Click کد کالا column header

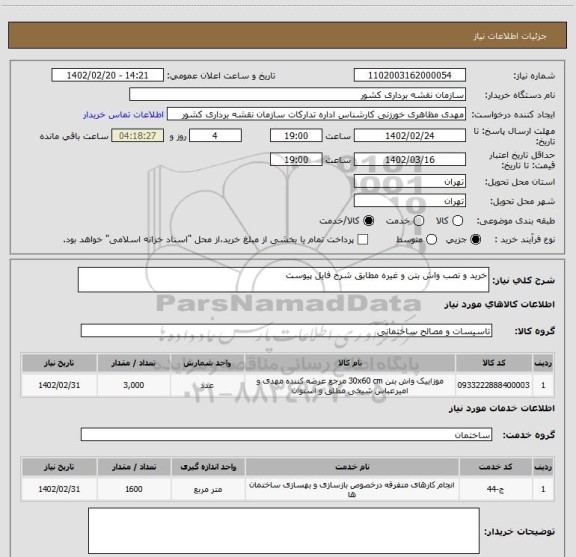494,363
